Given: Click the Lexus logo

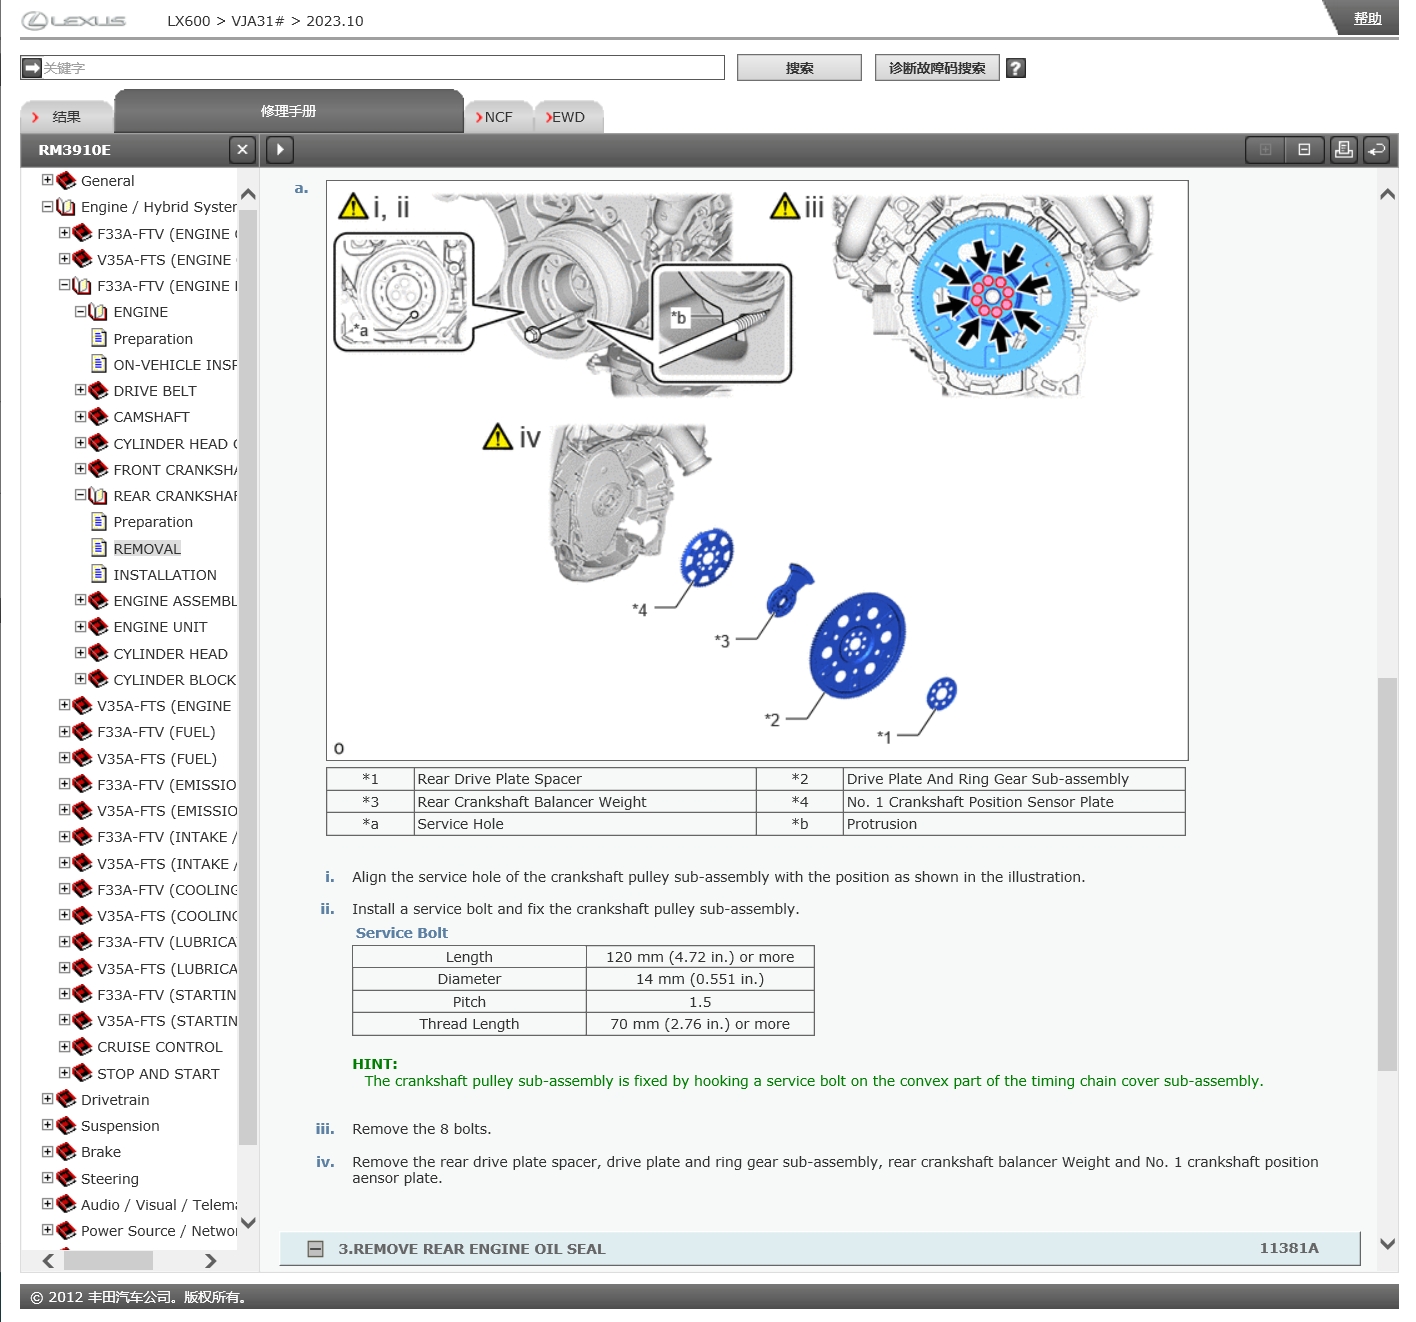Looking at the screenshot, I should [75, 21].
